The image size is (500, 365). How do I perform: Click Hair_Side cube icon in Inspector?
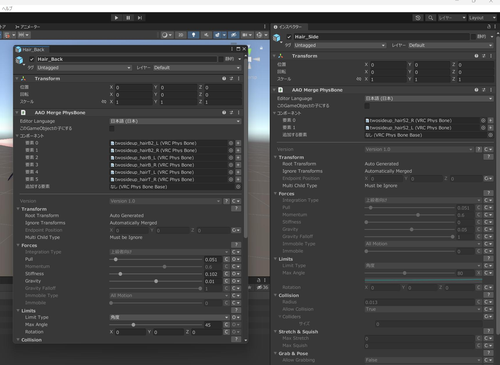[277, 38]
